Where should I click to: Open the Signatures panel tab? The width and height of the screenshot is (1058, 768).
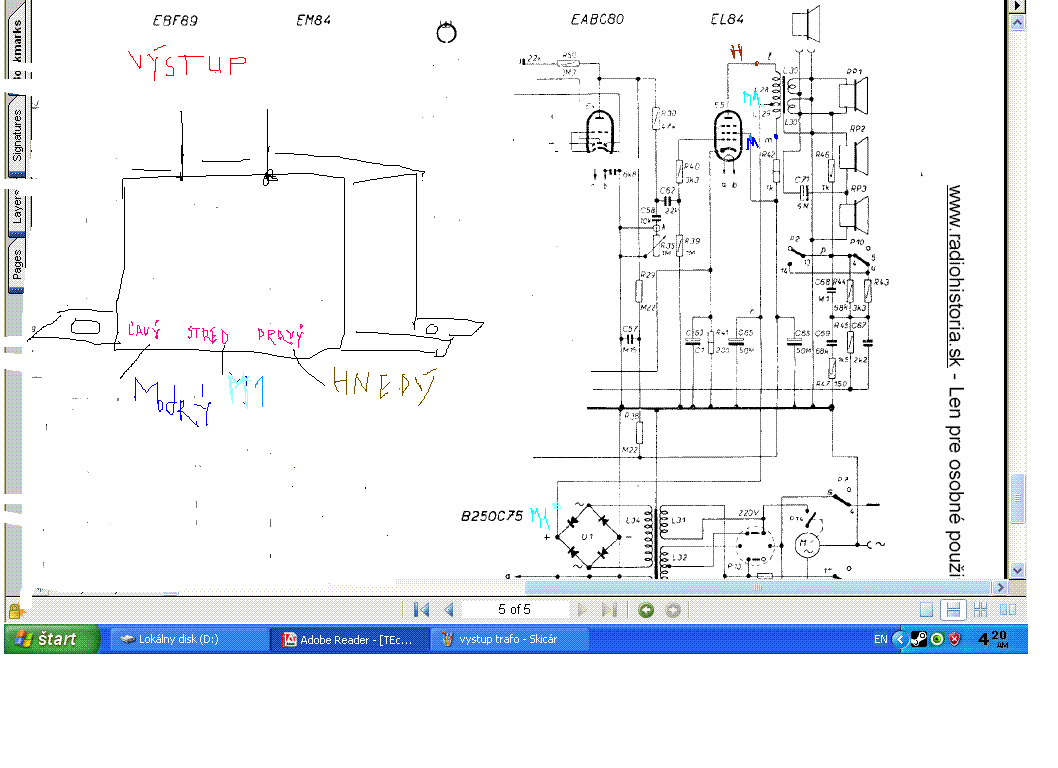[16, 134]
